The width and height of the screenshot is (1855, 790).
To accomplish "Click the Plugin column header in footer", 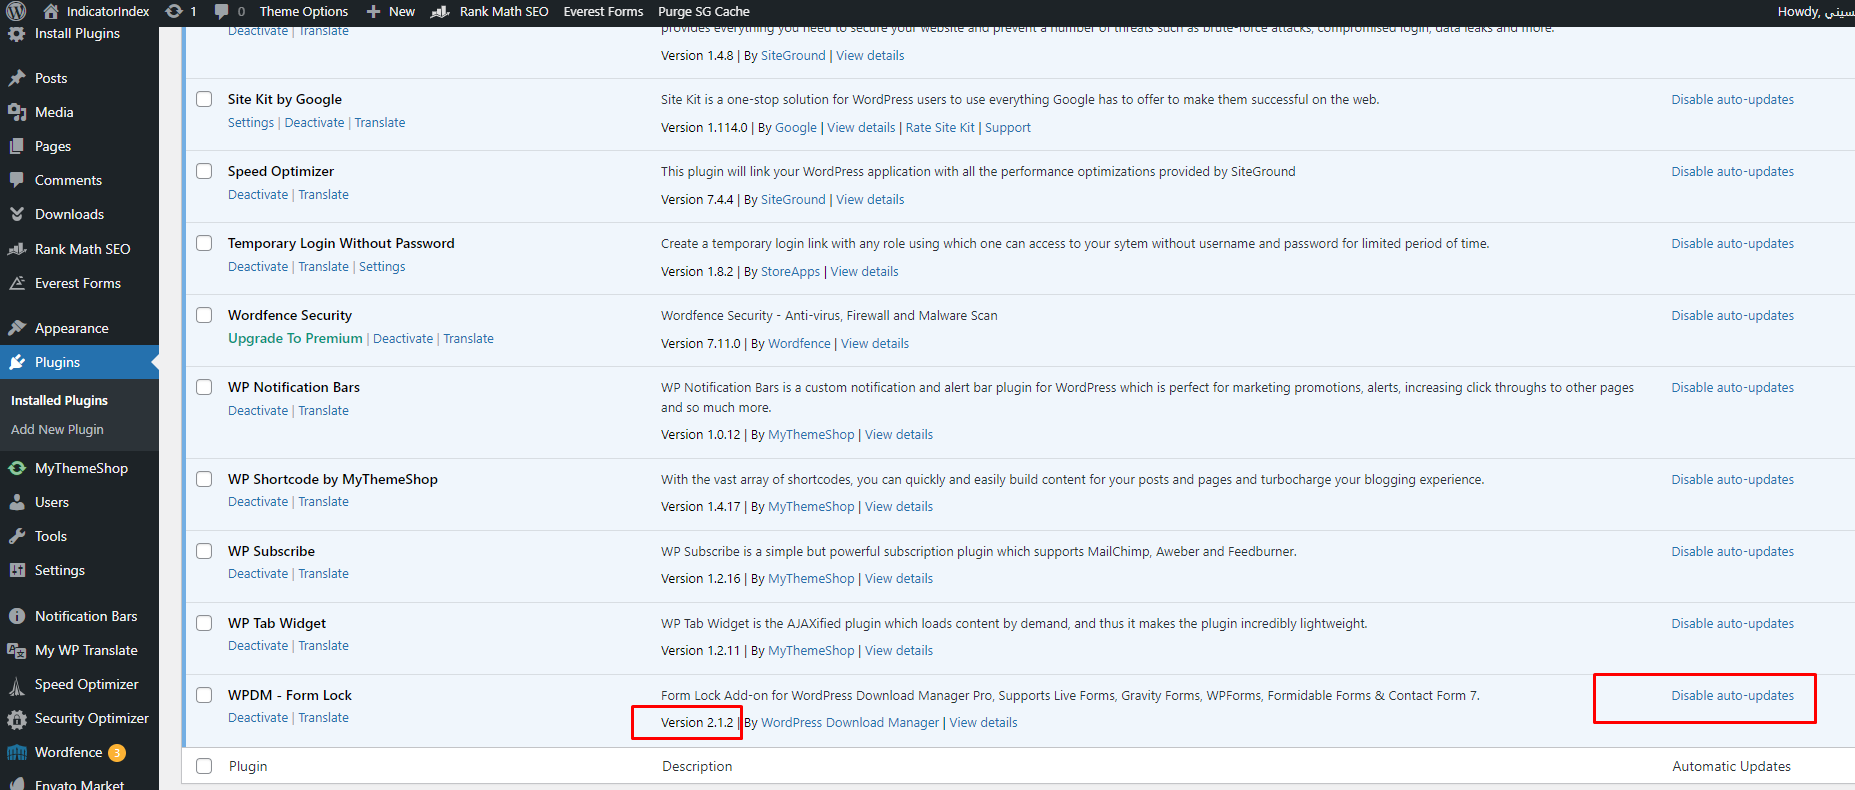I will (x=248, y=766).
